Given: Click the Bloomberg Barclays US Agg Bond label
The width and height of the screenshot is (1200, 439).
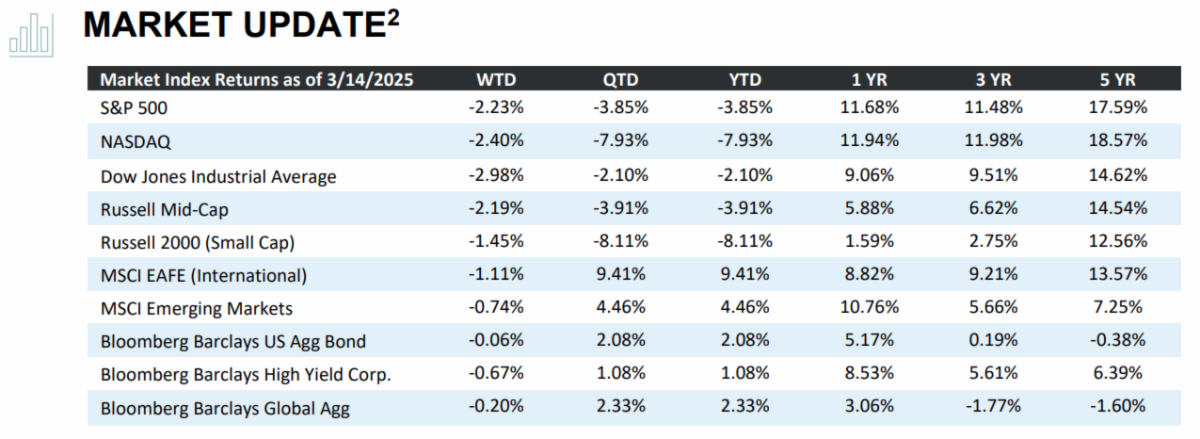Looking at the screenshot, I should click(x=233, y=341).
